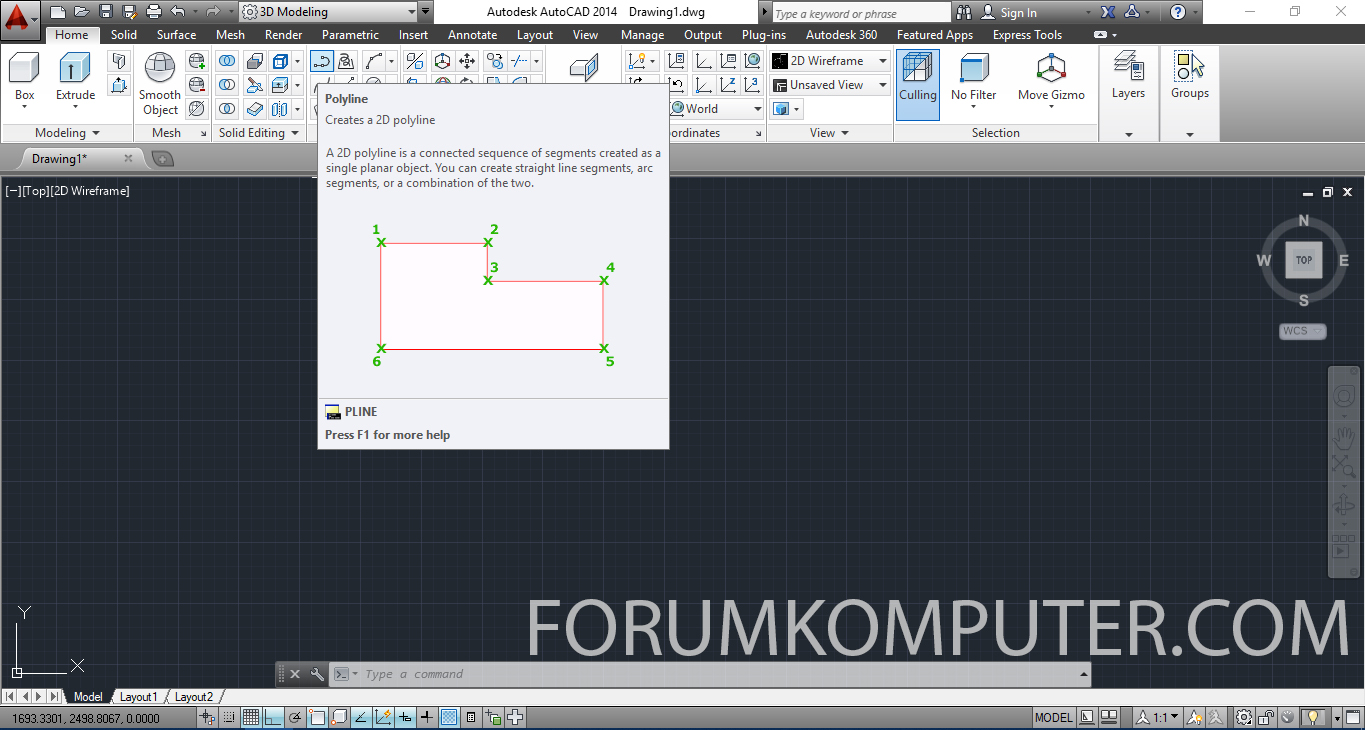The width and height of the screenshot is (1365, 730).
Task: Undo the last action
Action: [x=177, y=12]
